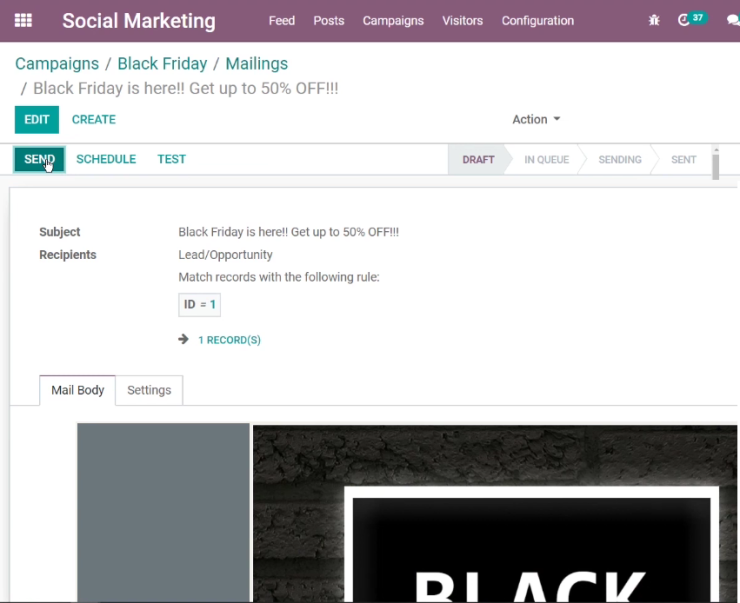Click the Lead/Opportunity recipients value

[x=225, y=255]
